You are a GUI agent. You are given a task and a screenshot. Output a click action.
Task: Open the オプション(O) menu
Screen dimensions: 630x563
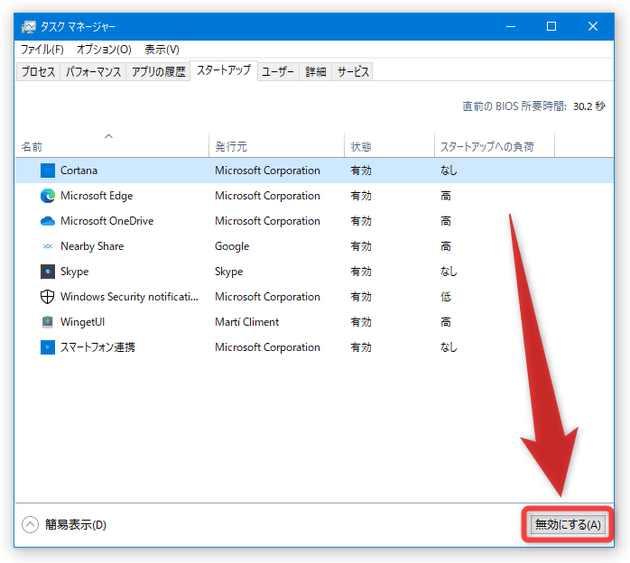[x=104, y=49]
